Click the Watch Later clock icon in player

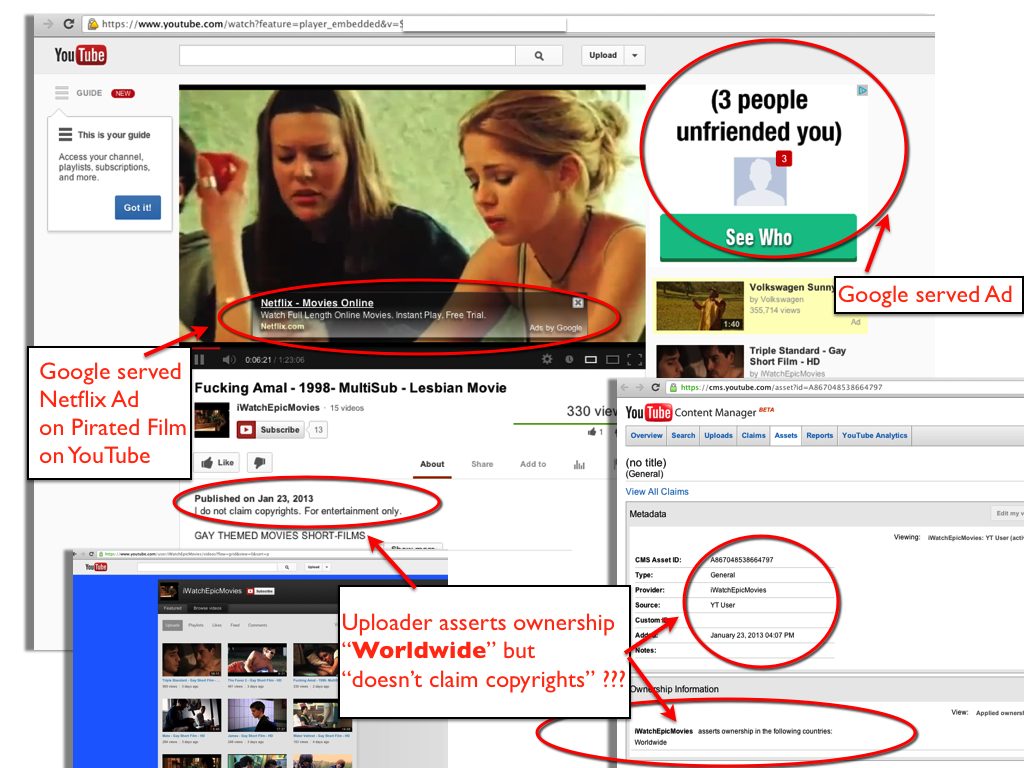[x=569, y=359]
